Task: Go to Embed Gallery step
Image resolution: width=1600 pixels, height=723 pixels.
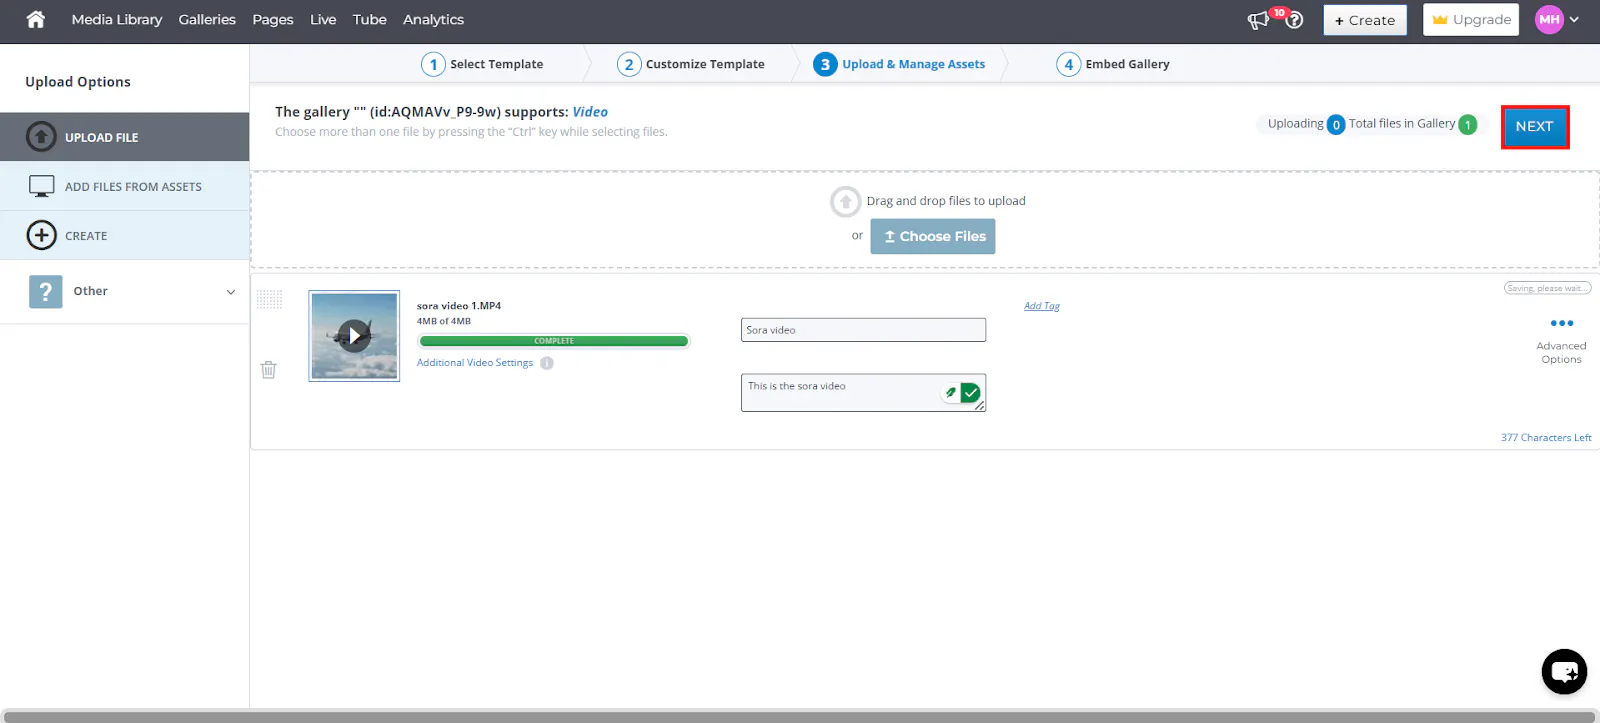Action: point(1113,64)
